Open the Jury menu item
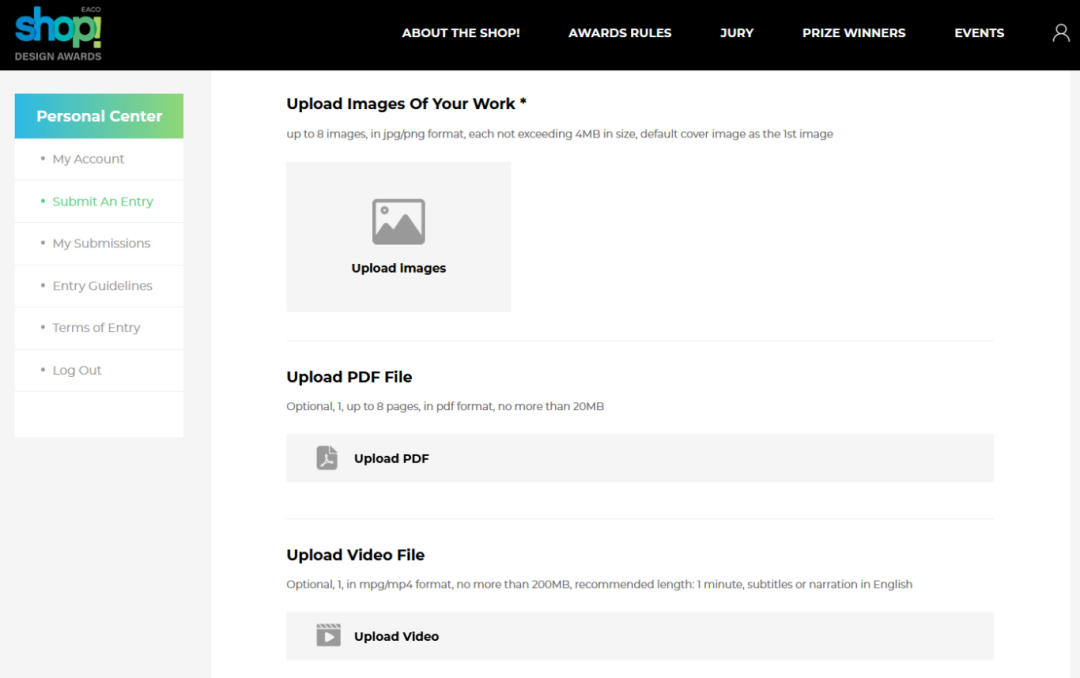This screenshot has width=1080, height=678. pos(737,33)
